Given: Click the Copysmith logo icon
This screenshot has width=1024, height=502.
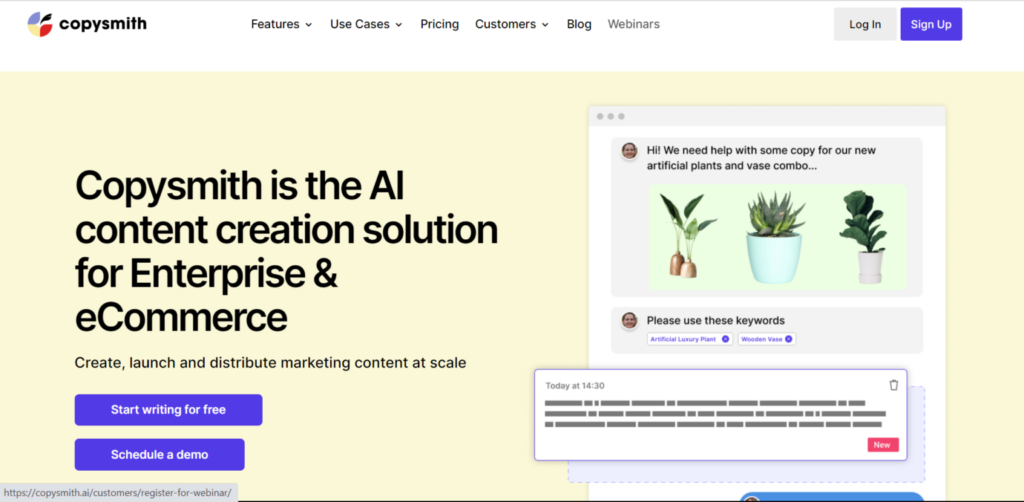Looking at the screenshot, I should coord(40,24).
